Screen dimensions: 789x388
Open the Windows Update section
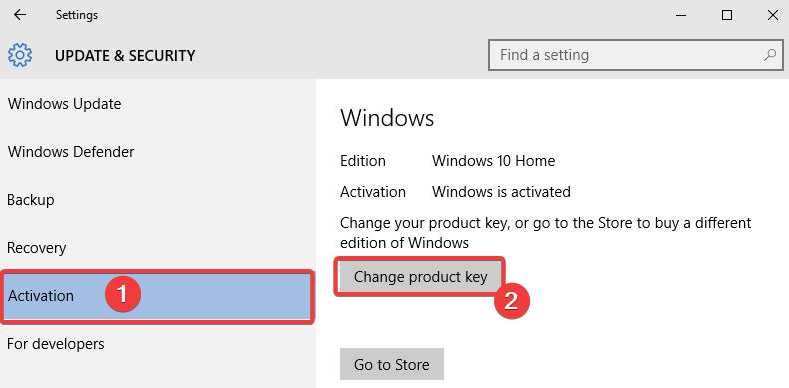tap(64, 104)
